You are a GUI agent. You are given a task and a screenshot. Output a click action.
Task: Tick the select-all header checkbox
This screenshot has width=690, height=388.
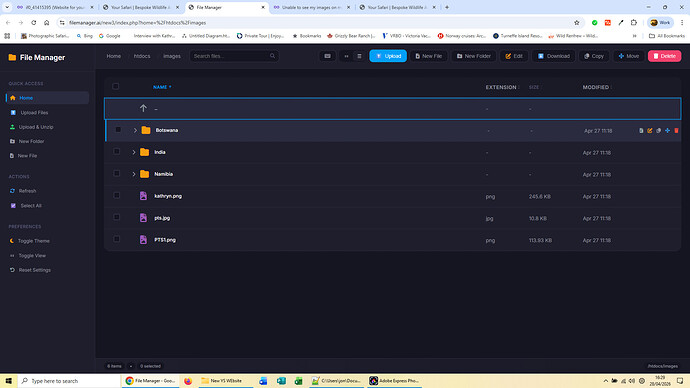pyautogui.click(x=116, y=86)
